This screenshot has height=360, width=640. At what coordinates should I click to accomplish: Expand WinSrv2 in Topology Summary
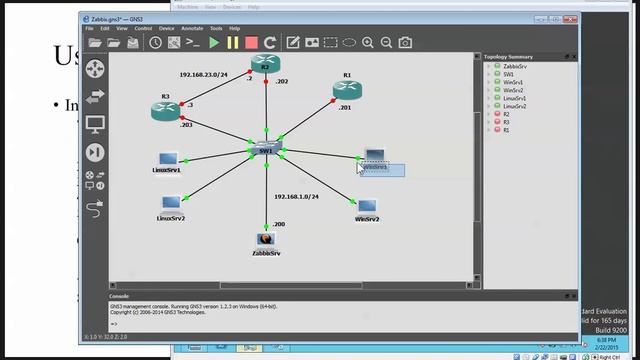(489, 90)
